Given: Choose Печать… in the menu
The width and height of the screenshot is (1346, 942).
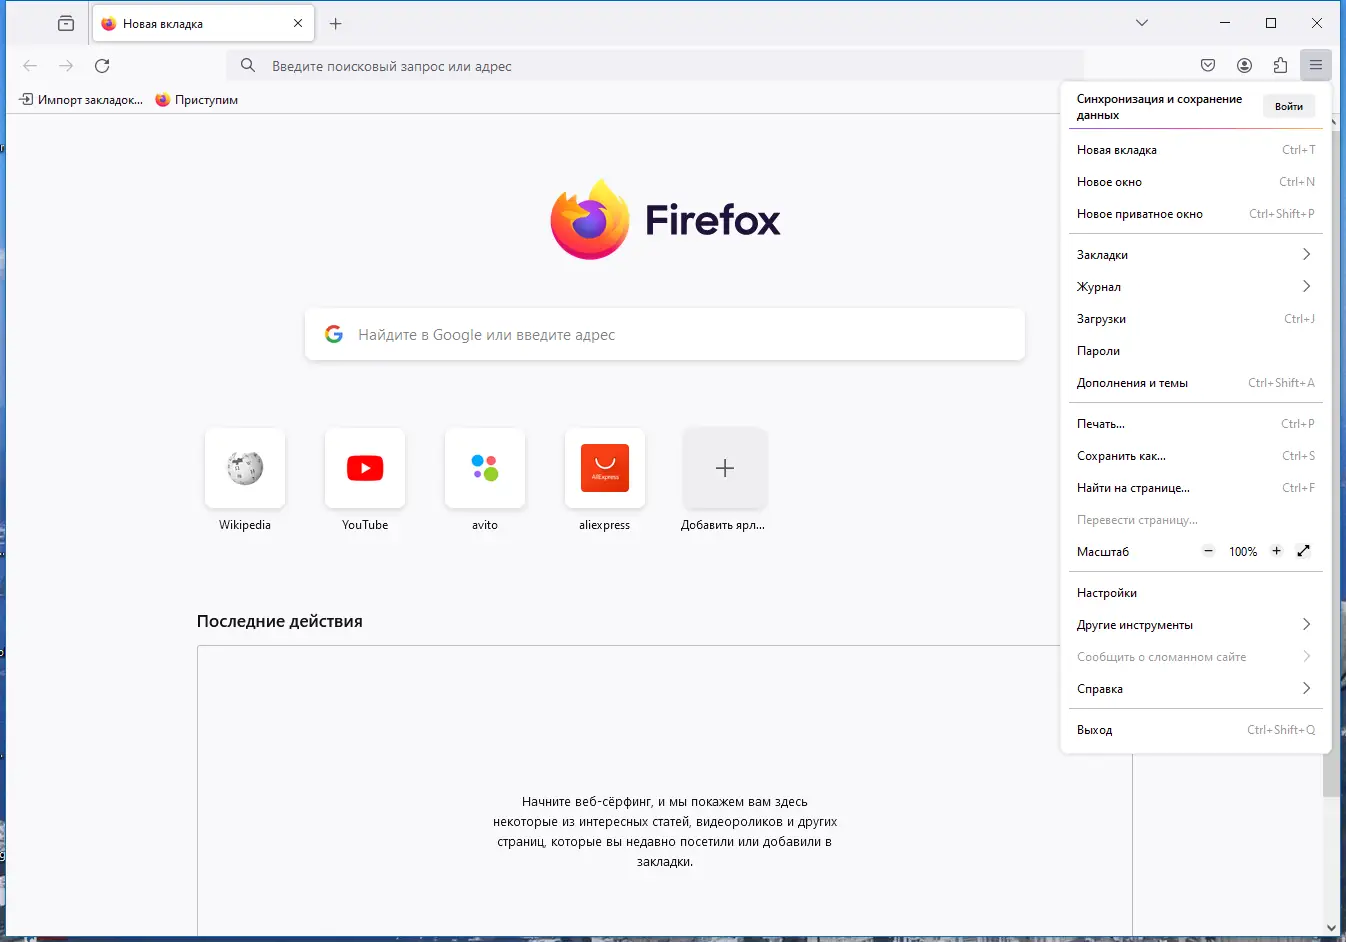Looking at the screenshot, I should [1196, 424].
